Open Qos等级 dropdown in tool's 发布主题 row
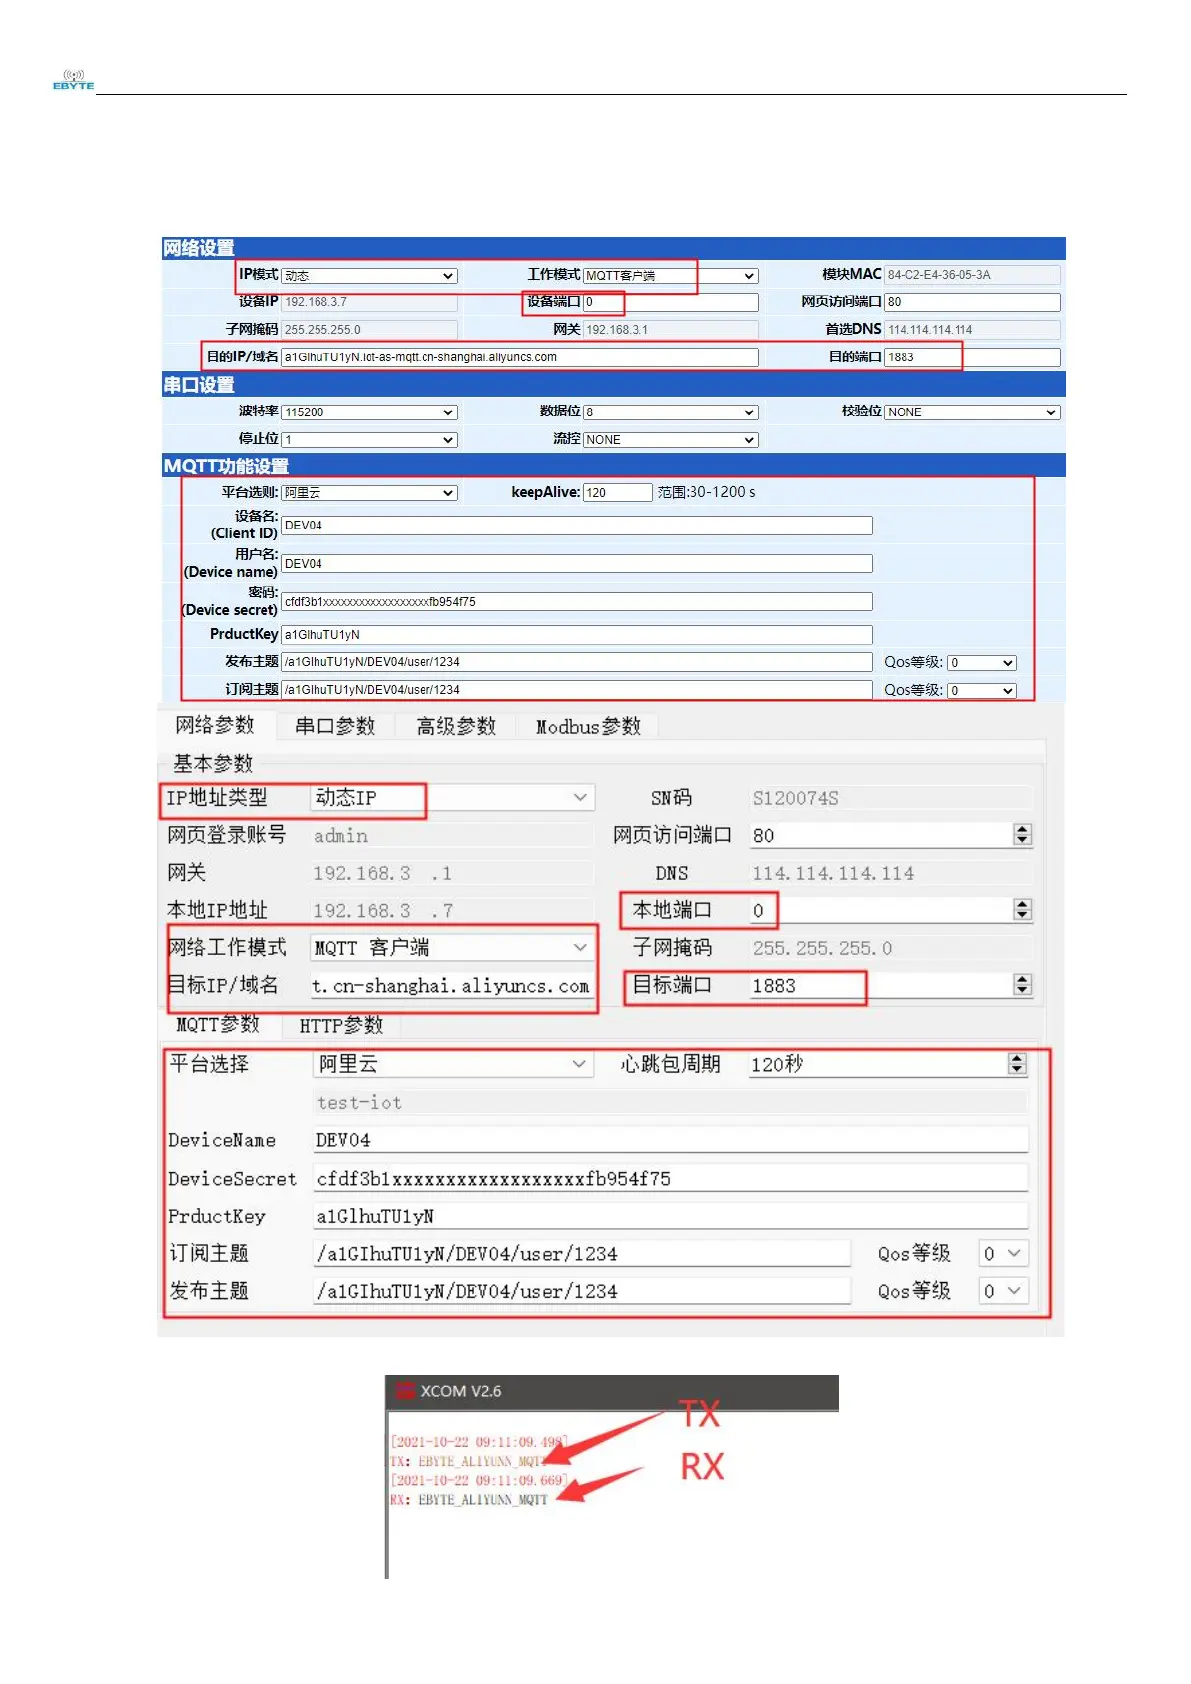 pyautogui.click(x=1003, y=1291)
